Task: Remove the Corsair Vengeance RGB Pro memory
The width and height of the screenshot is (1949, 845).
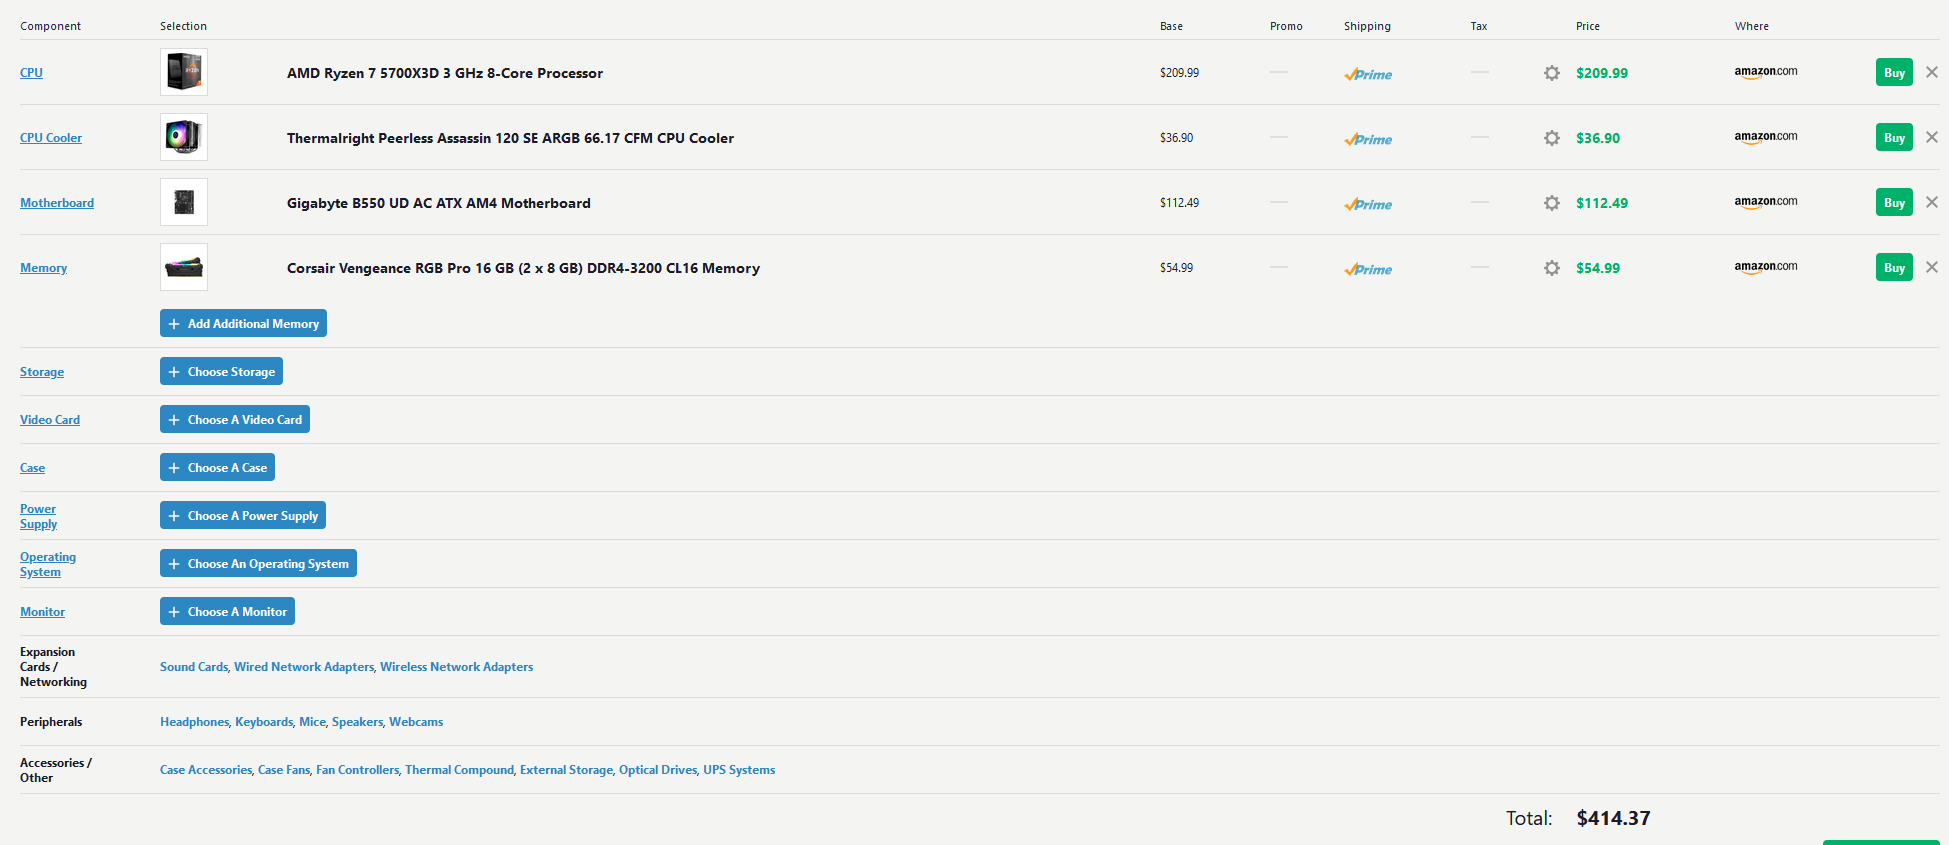Action: pos(1932,267)
